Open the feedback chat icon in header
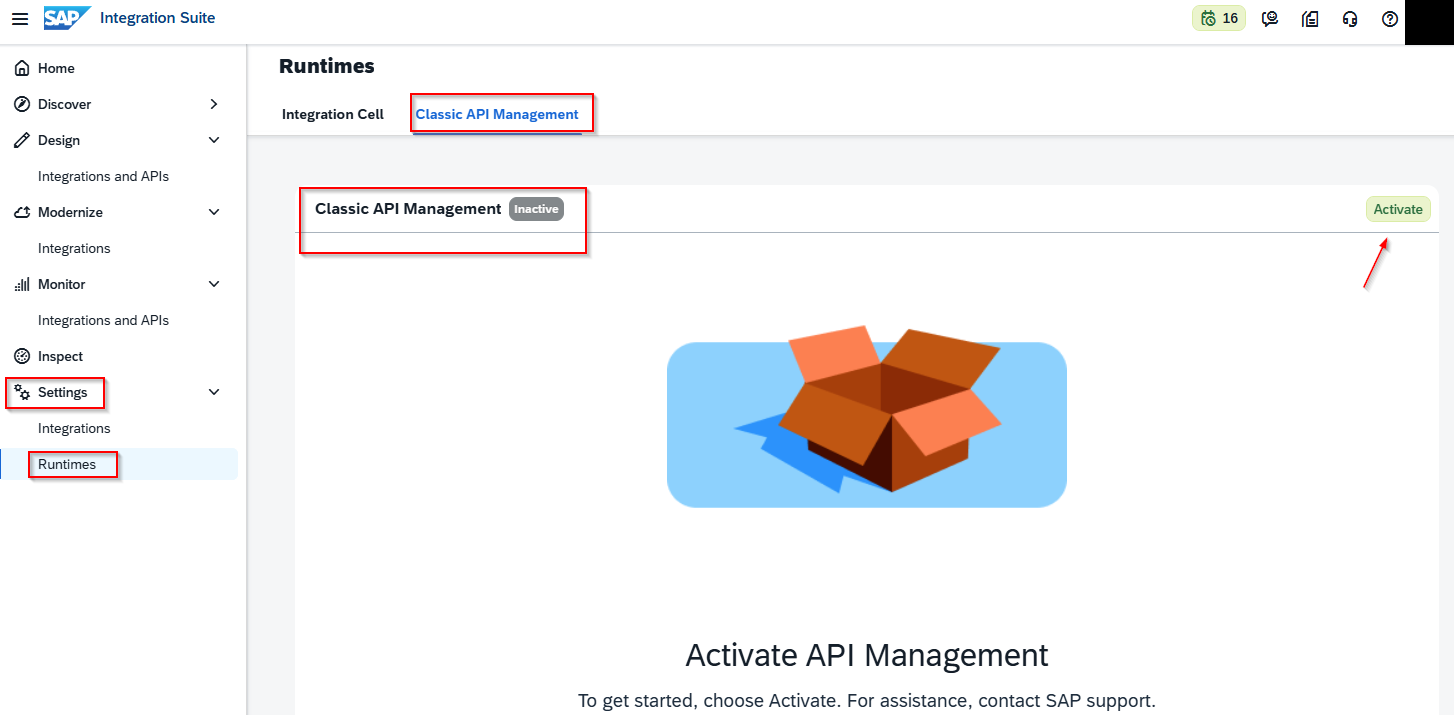The width and height of the screenshot is (1454, 715). tap(1270, 18)
